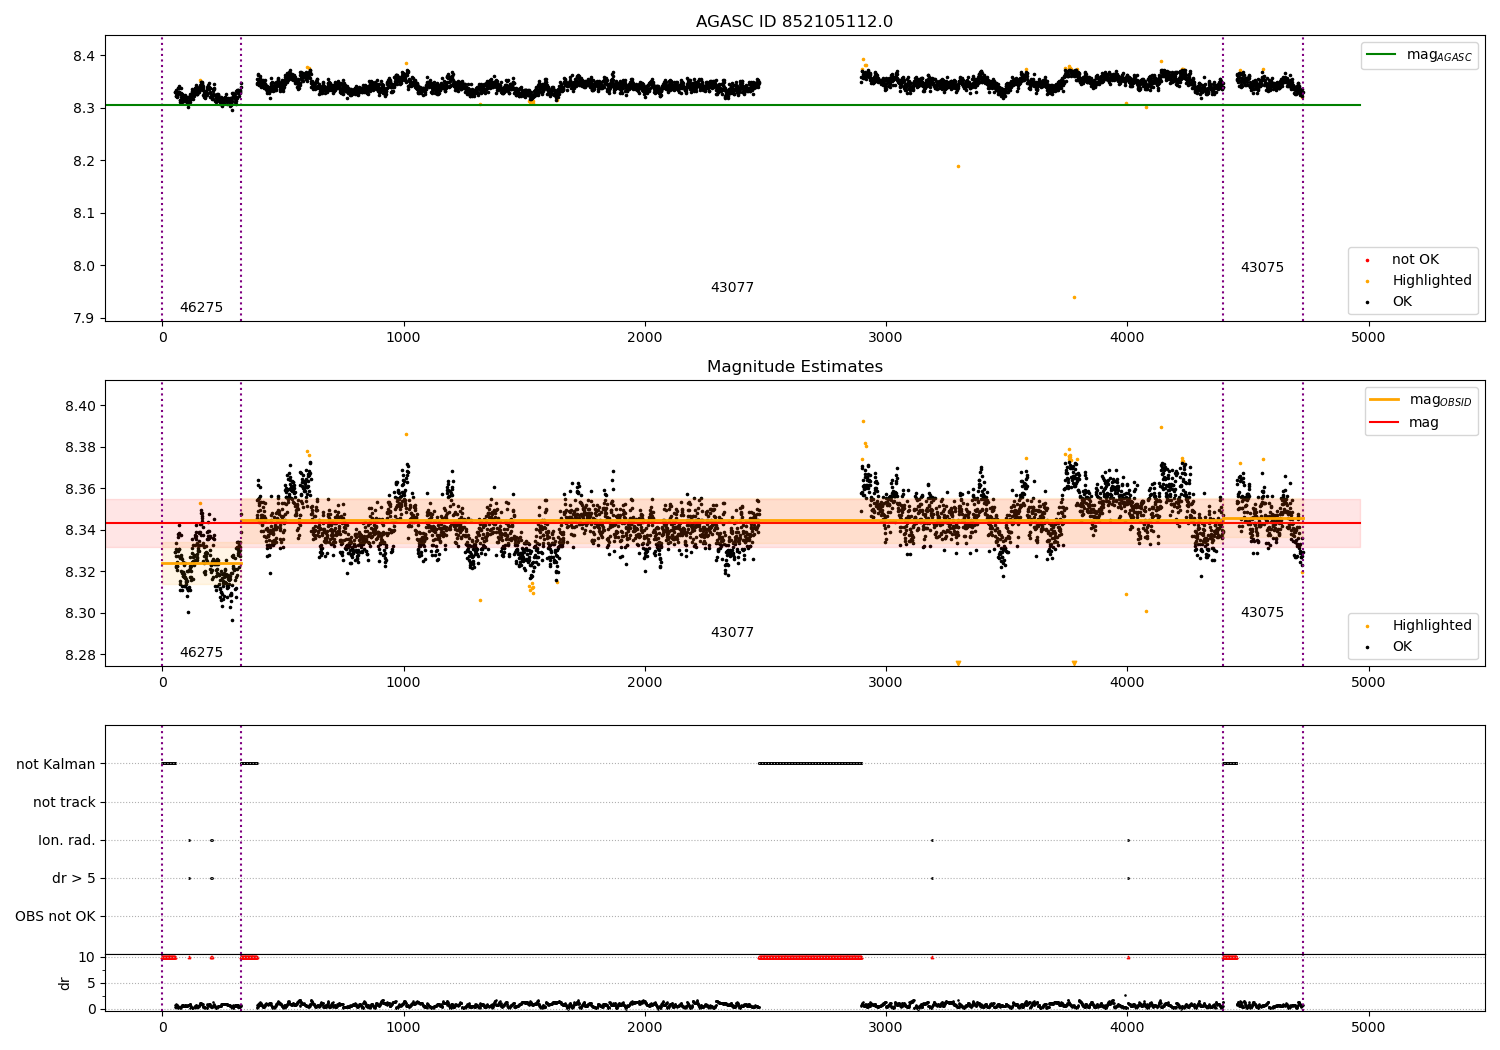Select the orange mag OBSID legend entry

point(1421,400)
